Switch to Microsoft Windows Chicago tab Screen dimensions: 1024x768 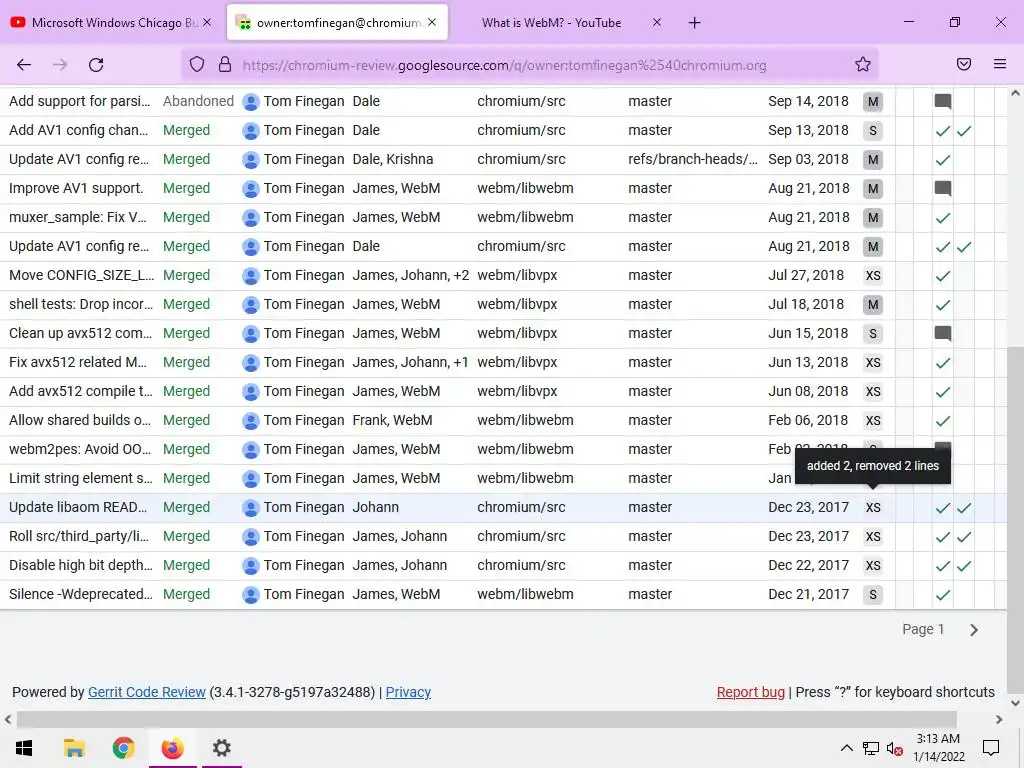point(112,22)
